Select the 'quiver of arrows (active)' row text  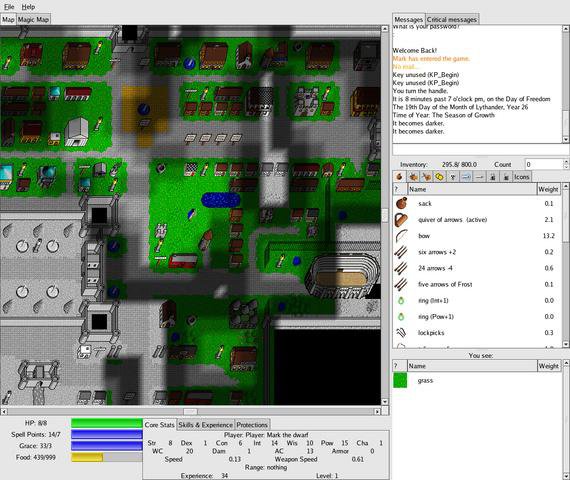pos(452,220)
